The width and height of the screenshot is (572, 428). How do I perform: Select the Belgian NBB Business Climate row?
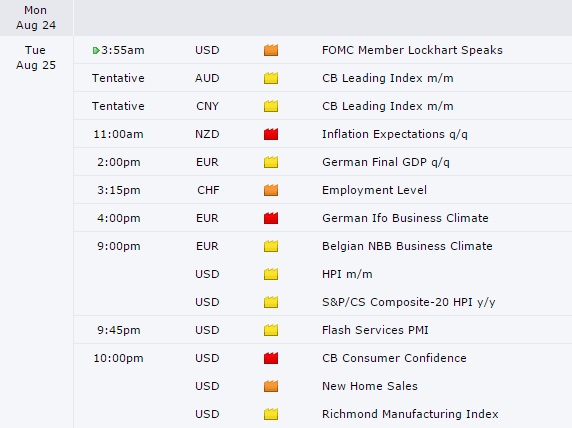pyautogui.click(x=322, y=246)
